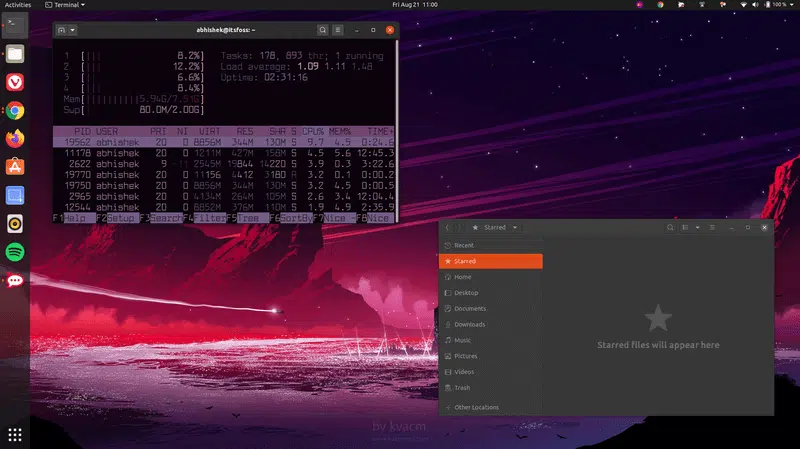Select htop F2 Setup
Image resolution: width=800 pixels, height=449 pixels.
[x=117, y=218]
